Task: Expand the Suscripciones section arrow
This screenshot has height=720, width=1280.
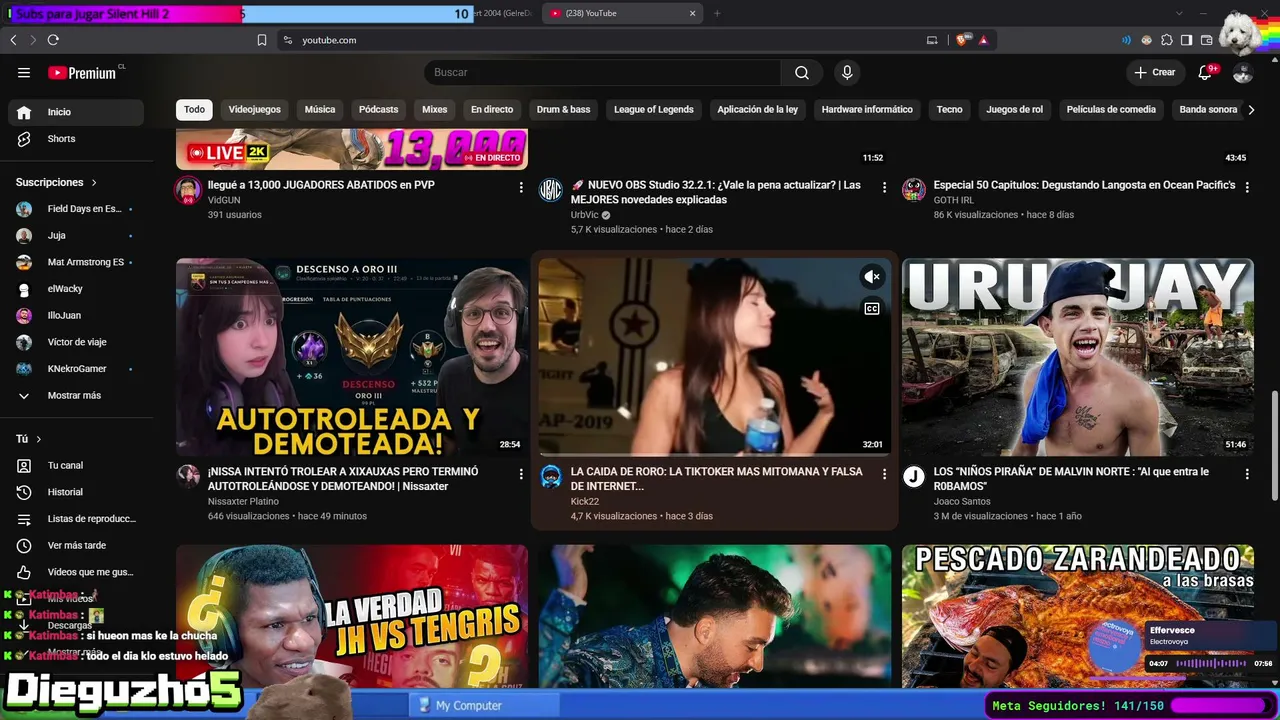Action: click(94, 183)
